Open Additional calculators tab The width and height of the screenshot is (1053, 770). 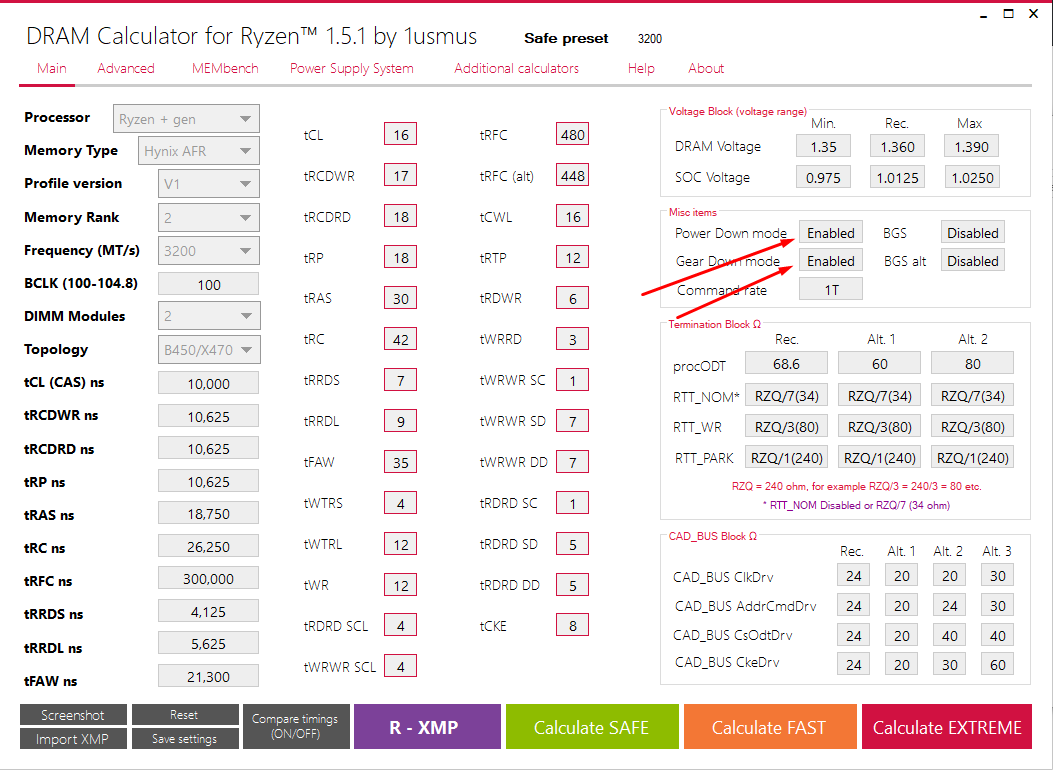[516, 68]
